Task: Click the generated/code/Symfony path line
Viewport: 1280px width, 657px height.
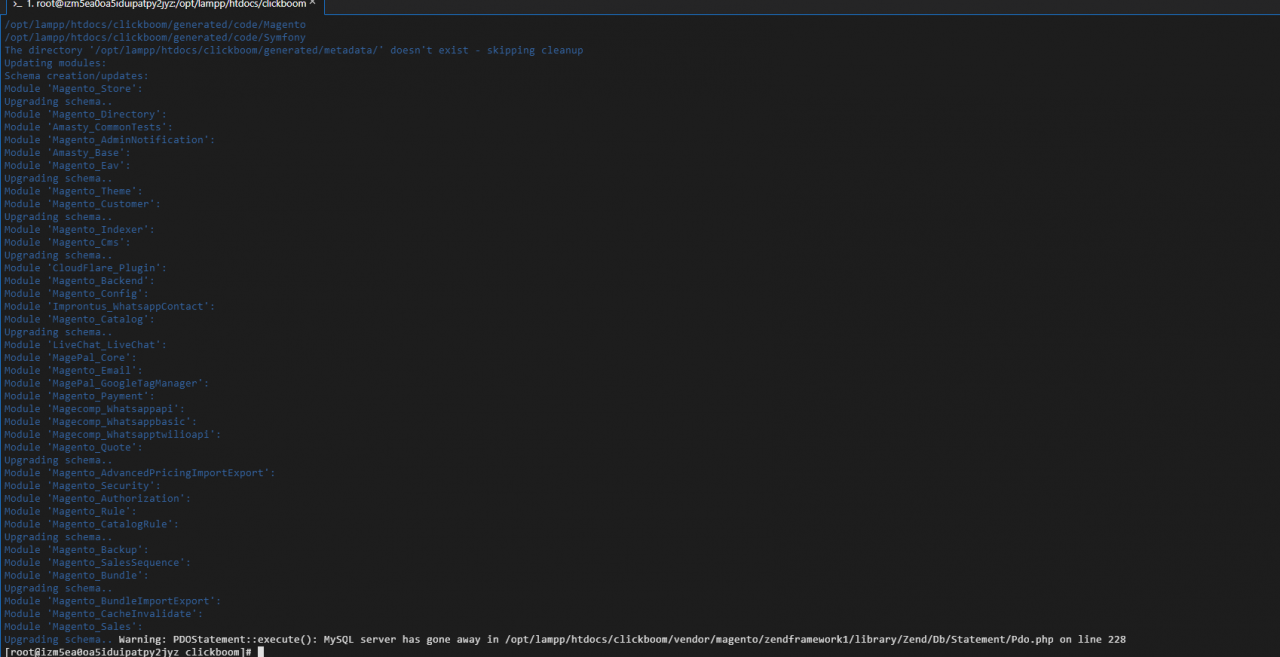Action: (155, 37)
